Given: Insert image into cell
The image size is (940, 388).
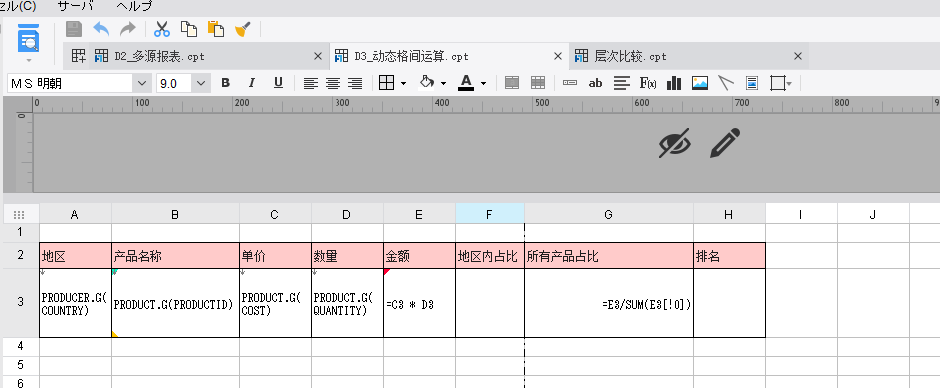Looking at the screenshot, I should [700, 83].
